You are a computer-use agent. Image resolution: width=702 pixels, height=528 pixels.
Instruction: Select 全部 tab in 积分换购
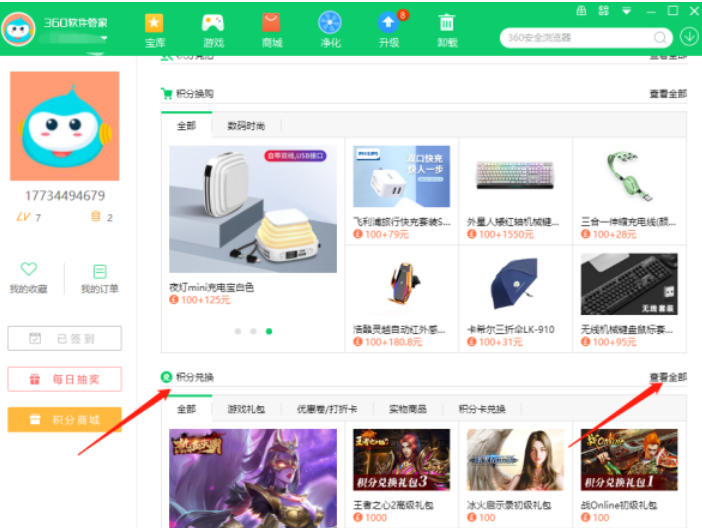[x=186, y=126]
